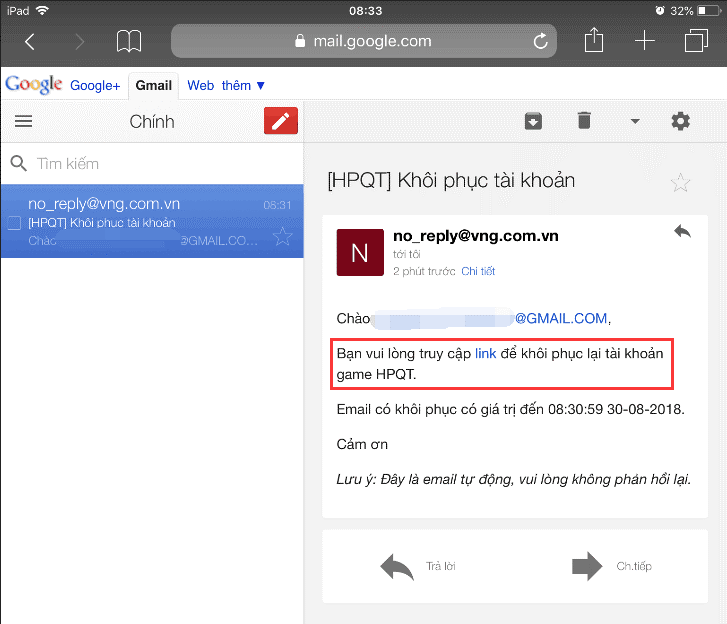Open a new Safari tab with plus
Viewport: 727px width, 624px height.
(645, 41)
